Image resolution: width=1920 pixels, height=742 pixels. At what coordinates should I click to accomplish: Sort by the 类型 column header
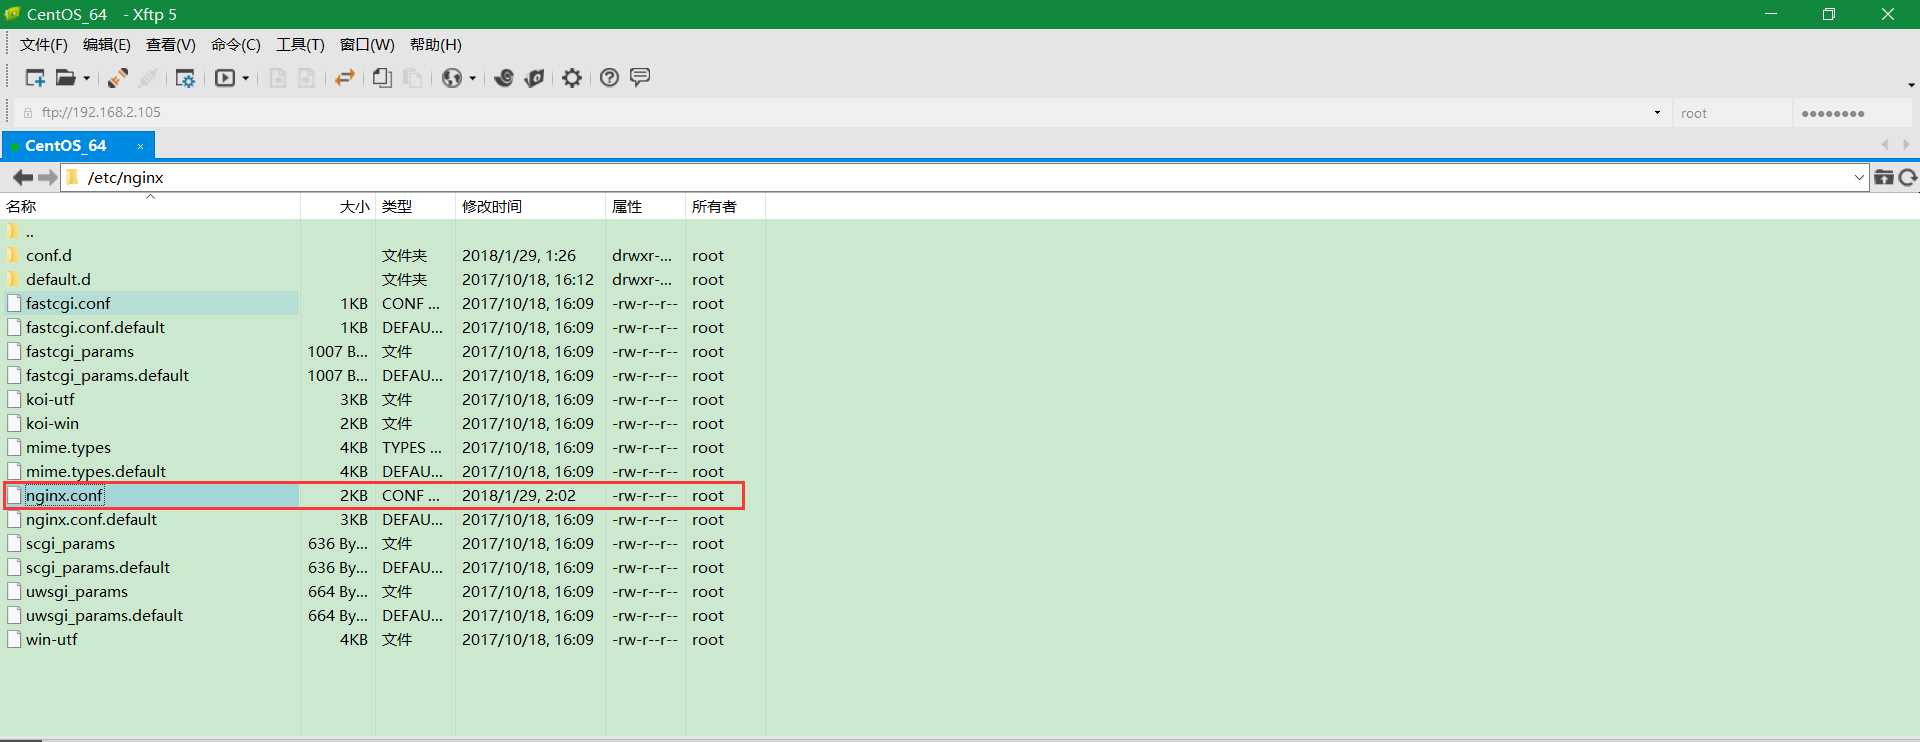(x=415, y=207)
